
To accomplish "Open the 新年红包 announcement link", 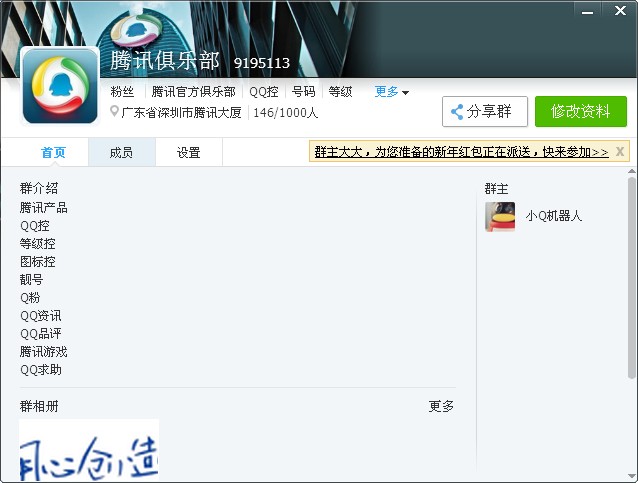I will tap(461, 152).
